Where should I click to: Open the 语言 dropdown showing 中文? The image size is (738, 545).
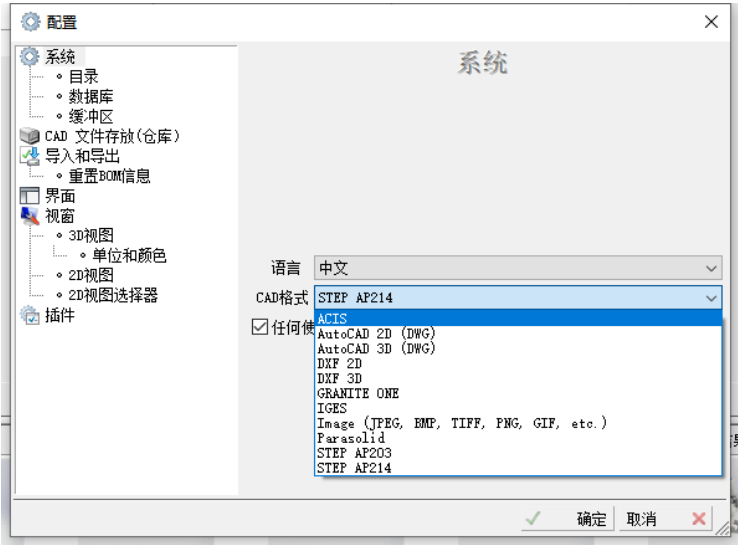[517, 268]
